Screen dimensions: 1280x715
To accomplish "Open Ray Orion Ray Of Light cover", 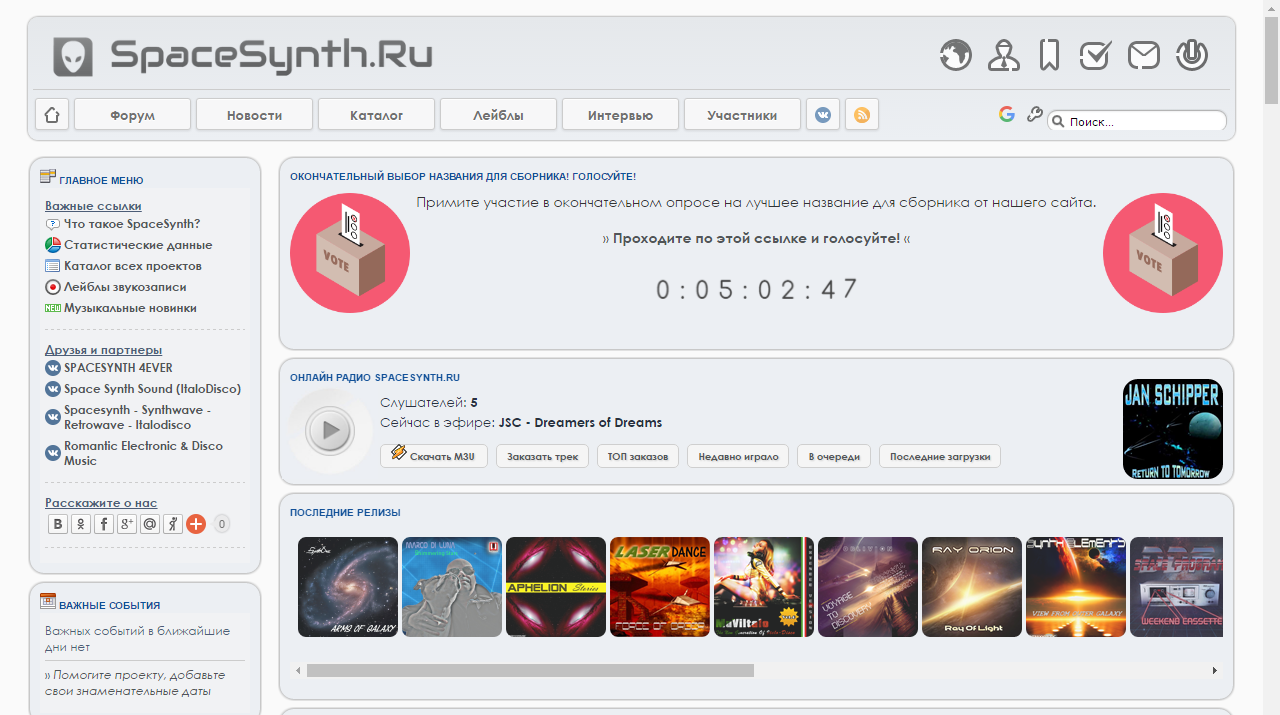I will 972,587.
